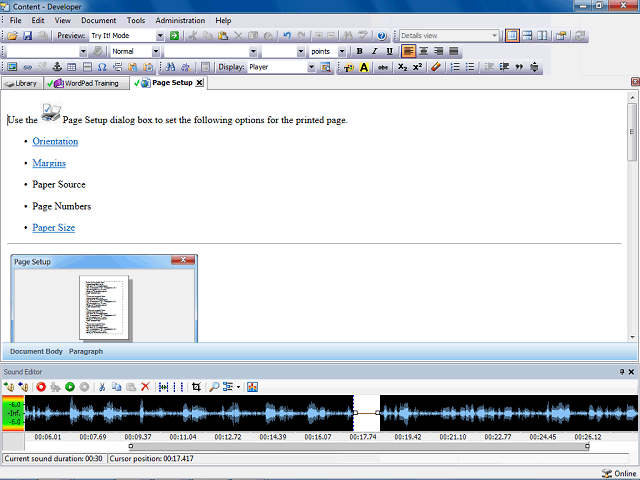640x480 pixels.
Task: Open the font name dropdown next to Normal
Action: [253, 51]
